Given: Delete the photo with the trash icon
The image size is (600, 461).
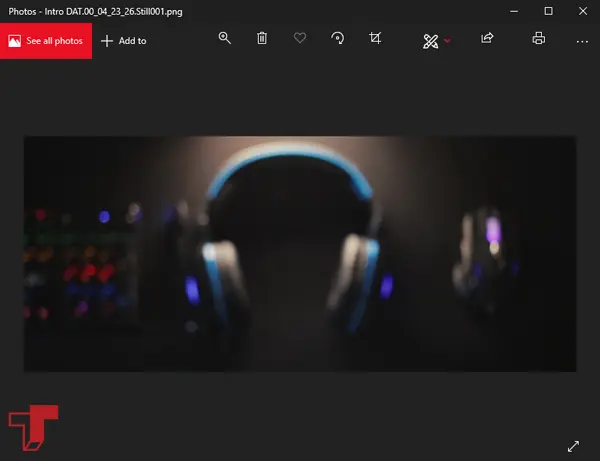Looking at the screenshot, I should 262,39.
